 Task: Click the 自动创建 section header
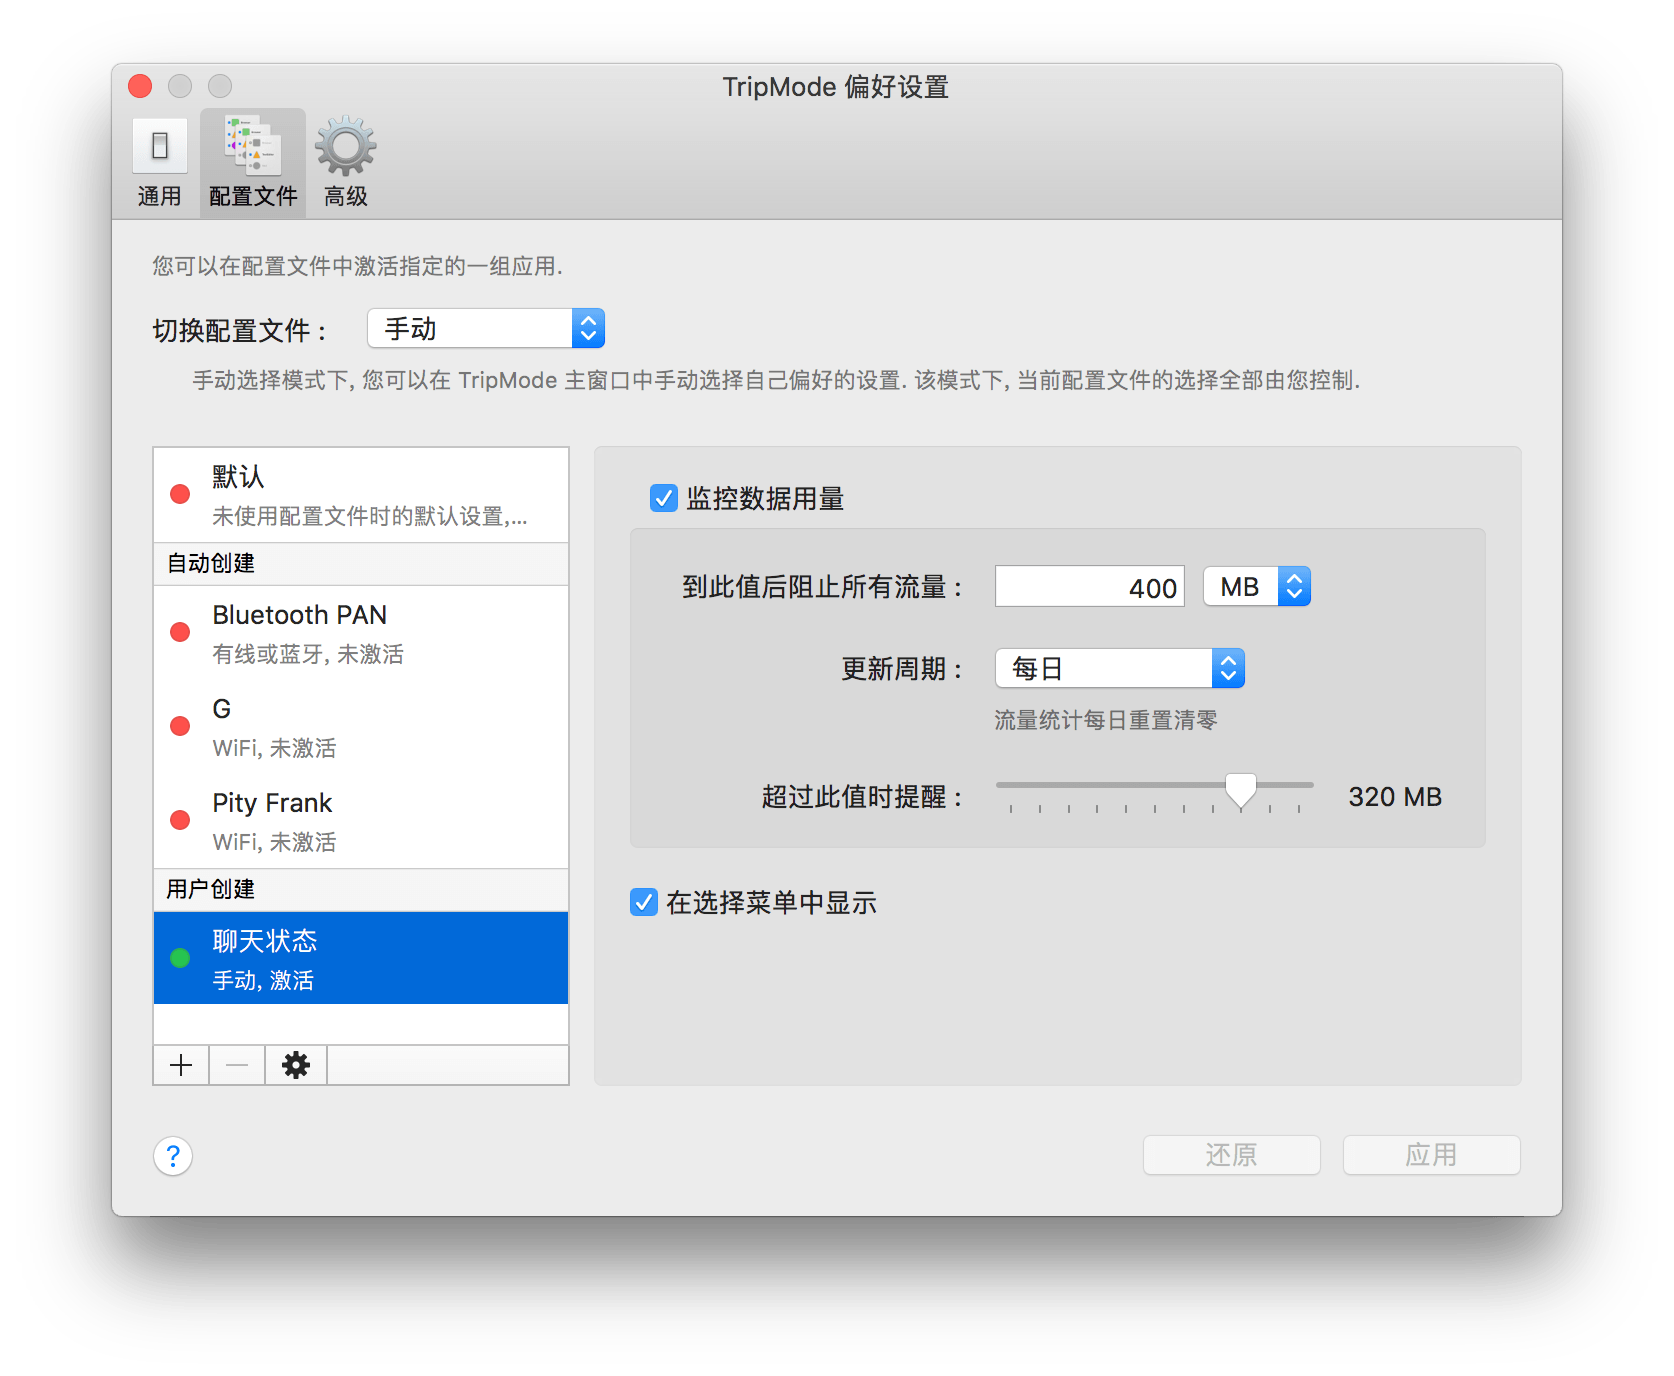(361, 564)
